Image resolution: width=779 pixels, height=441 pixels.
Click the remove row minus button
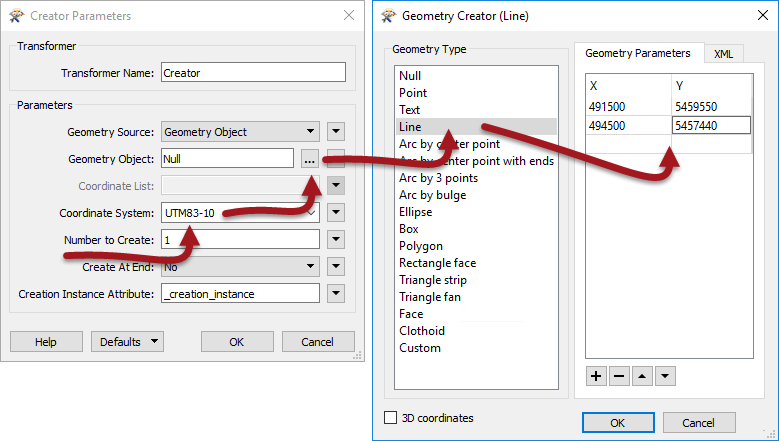(x=619, y=376)
